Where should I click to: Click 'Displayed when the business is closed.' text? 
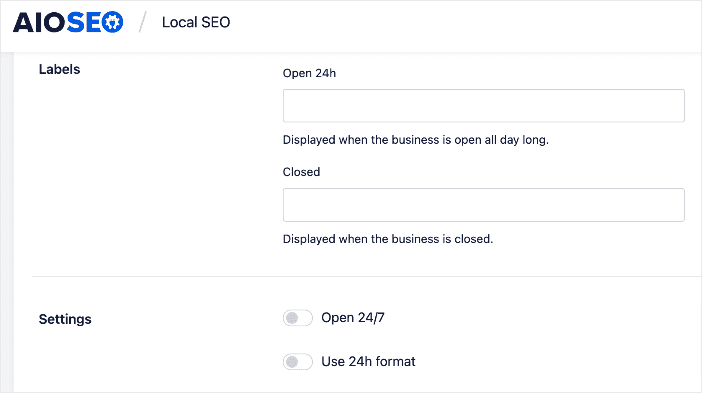click(x=388, y=239)
